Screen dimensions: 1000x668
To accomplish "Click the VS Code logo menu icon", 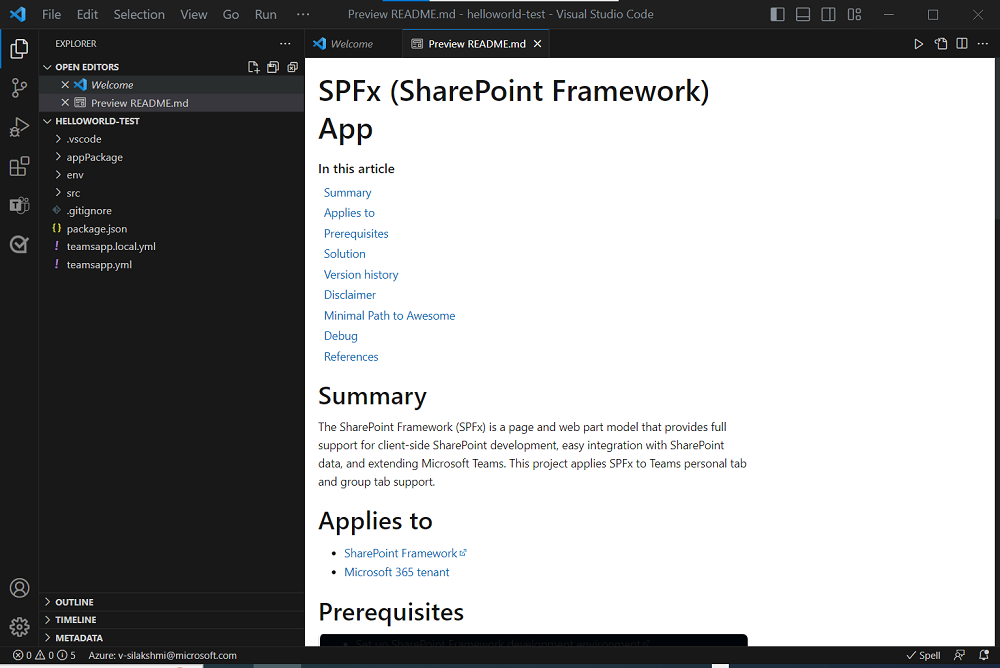I will pos(18,14).
